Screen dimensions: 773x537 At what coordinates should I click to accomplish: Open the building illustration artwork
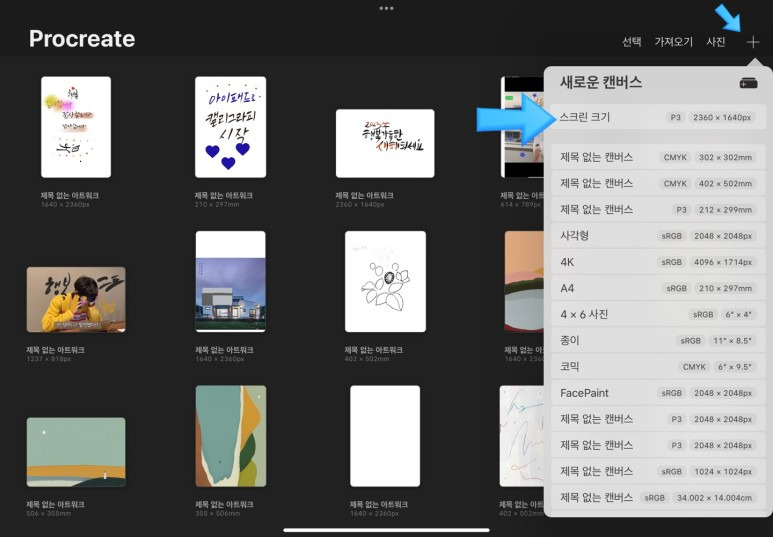[230, 281]
